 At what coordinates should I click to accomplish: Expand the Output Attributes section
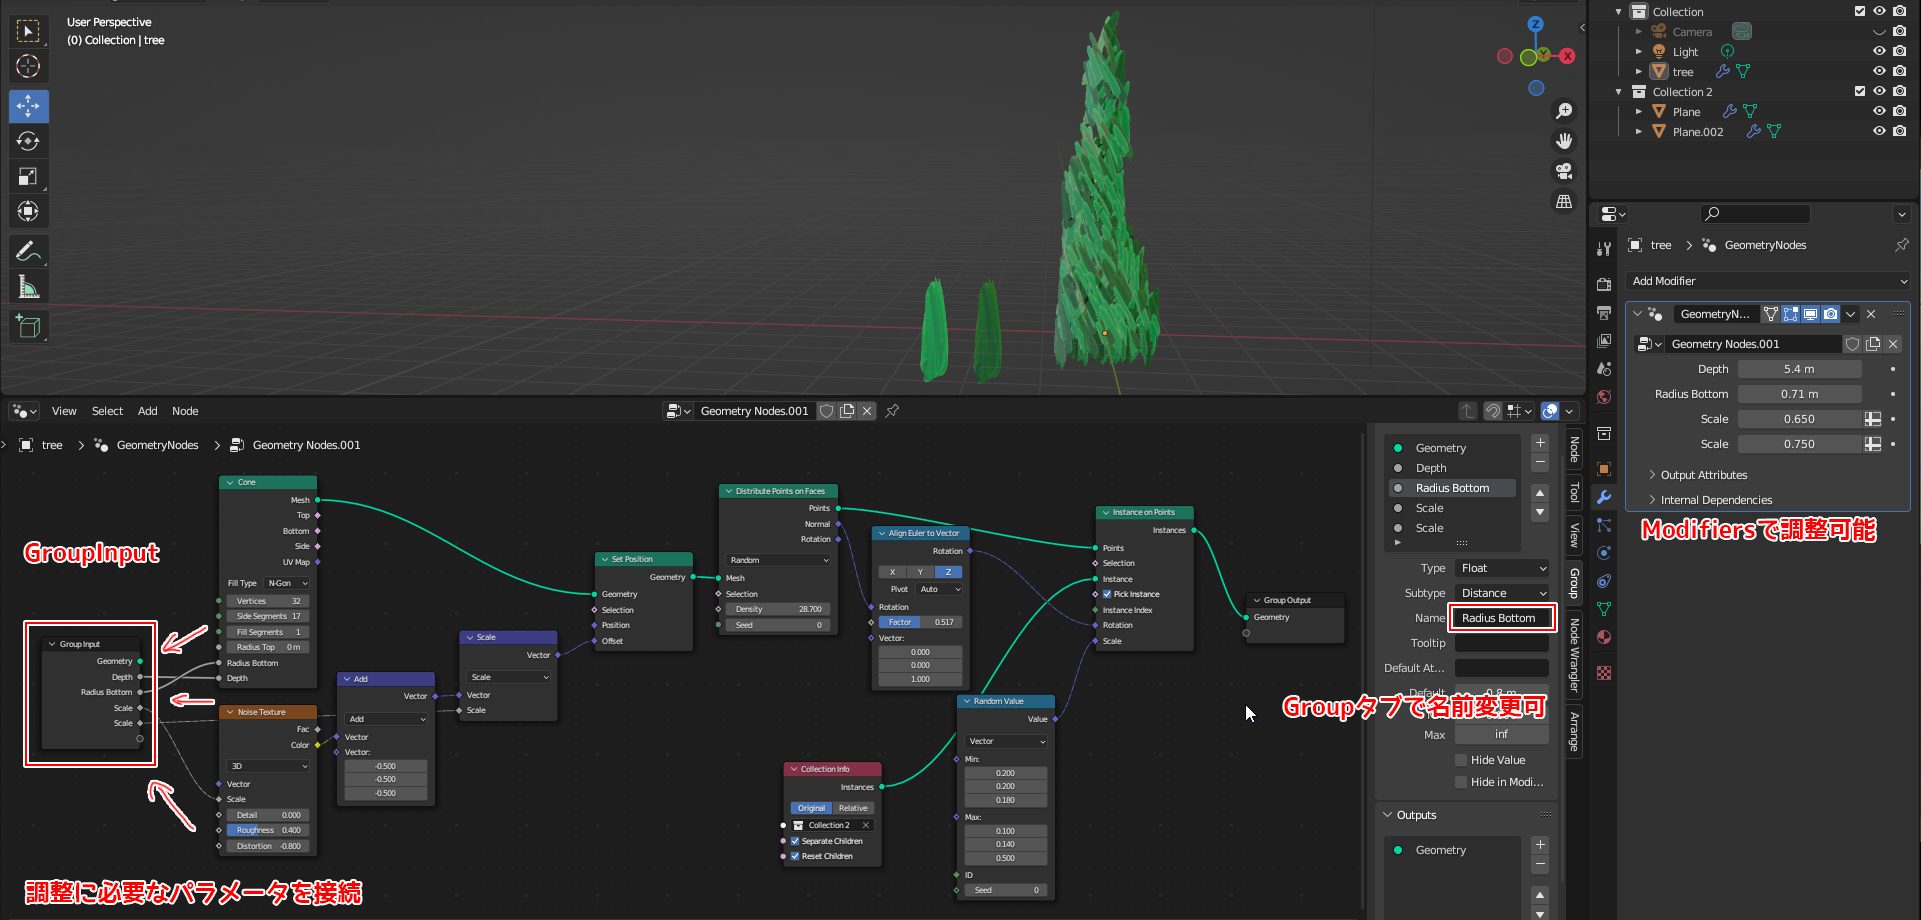(1703, 475)
